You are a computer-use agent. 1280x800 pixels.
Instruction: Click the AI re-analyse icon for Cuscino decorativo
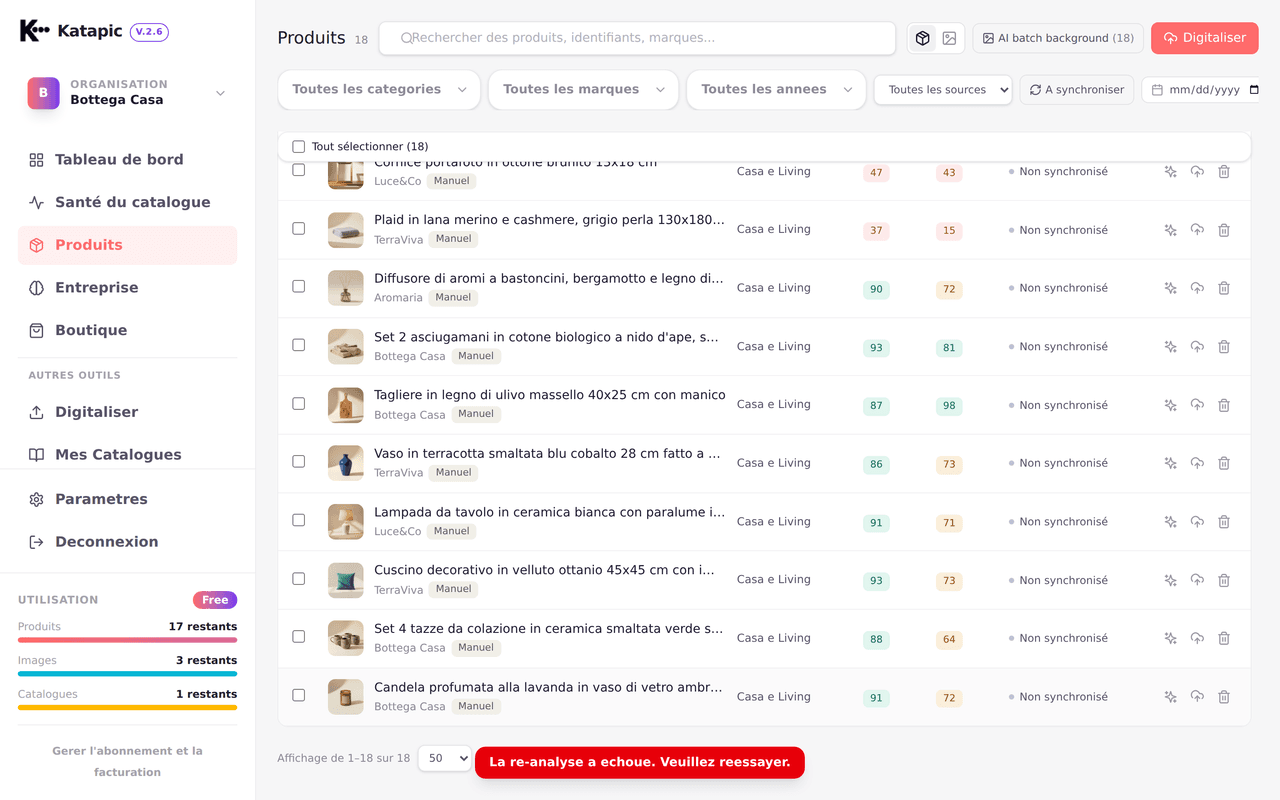tap(1170, 580)
